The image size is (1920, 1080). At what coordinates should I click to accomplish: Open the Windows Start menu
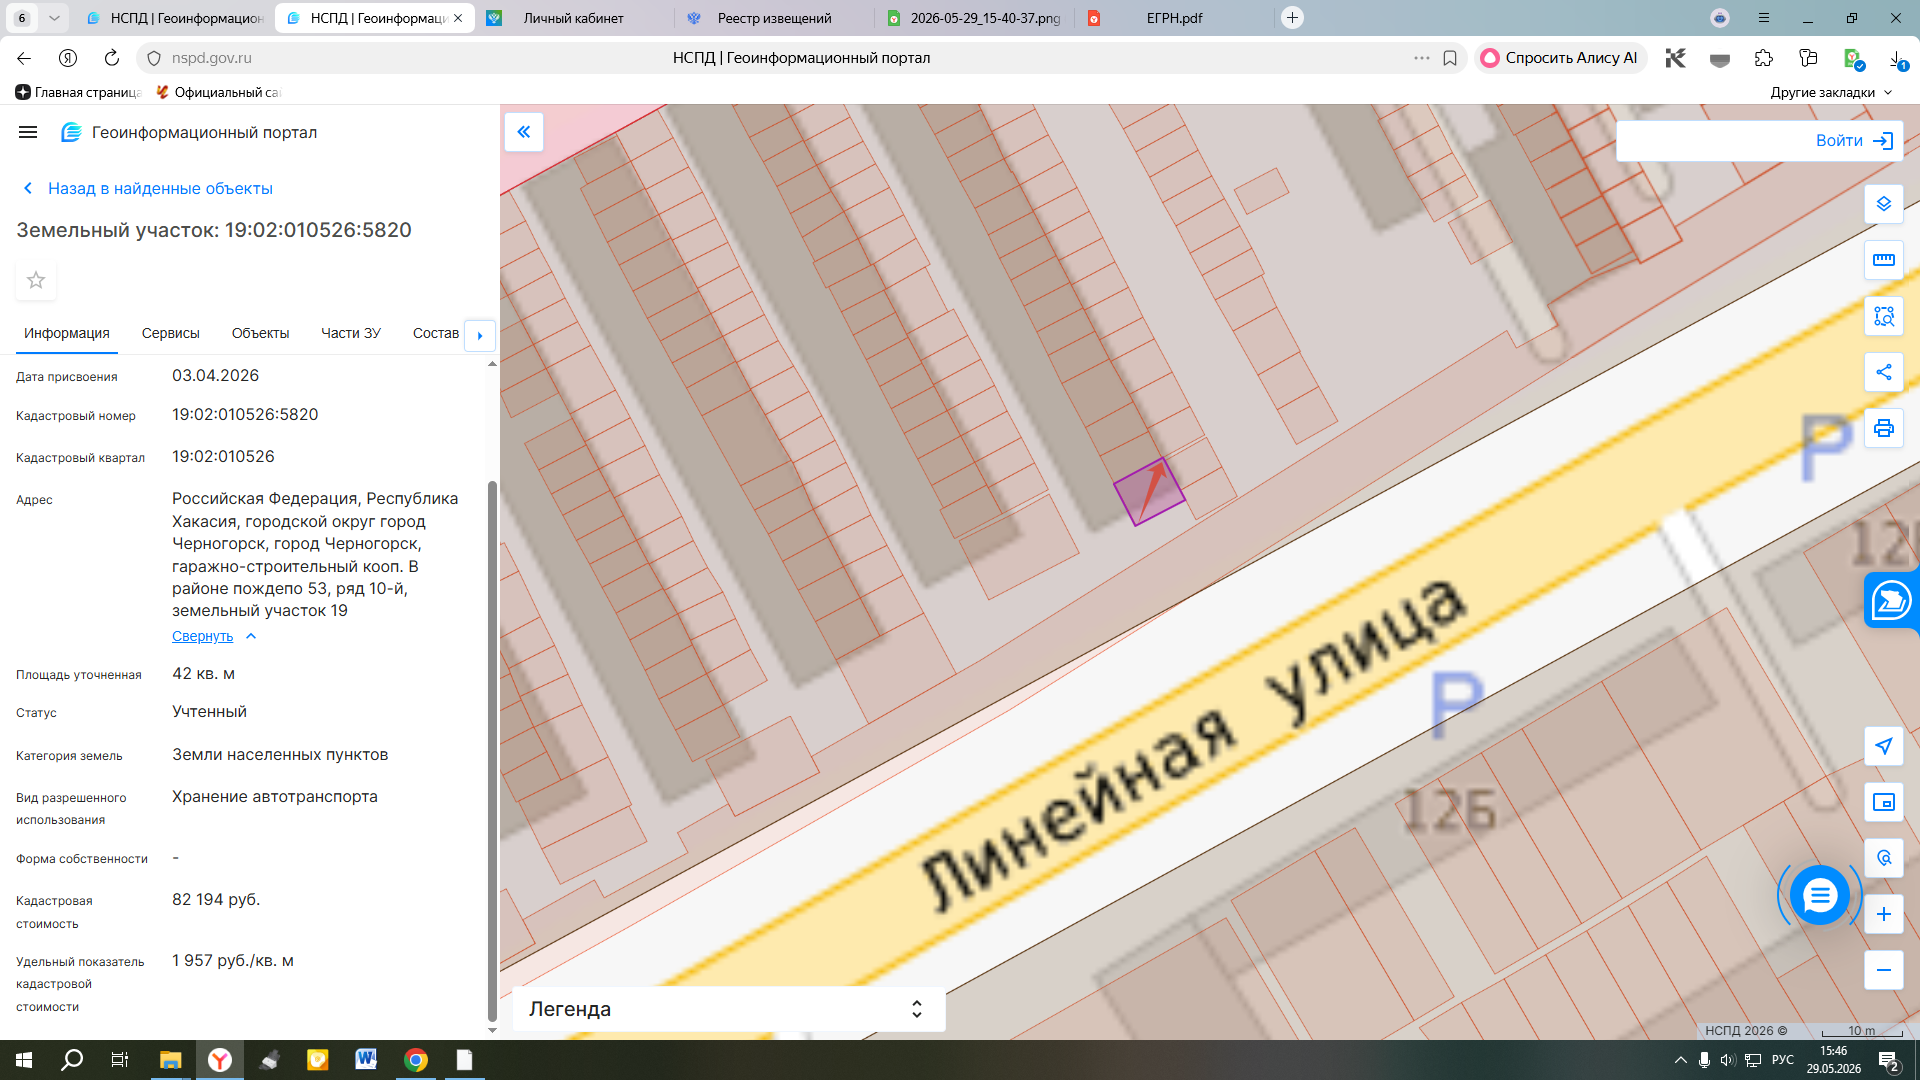(x=24, y=1060)
